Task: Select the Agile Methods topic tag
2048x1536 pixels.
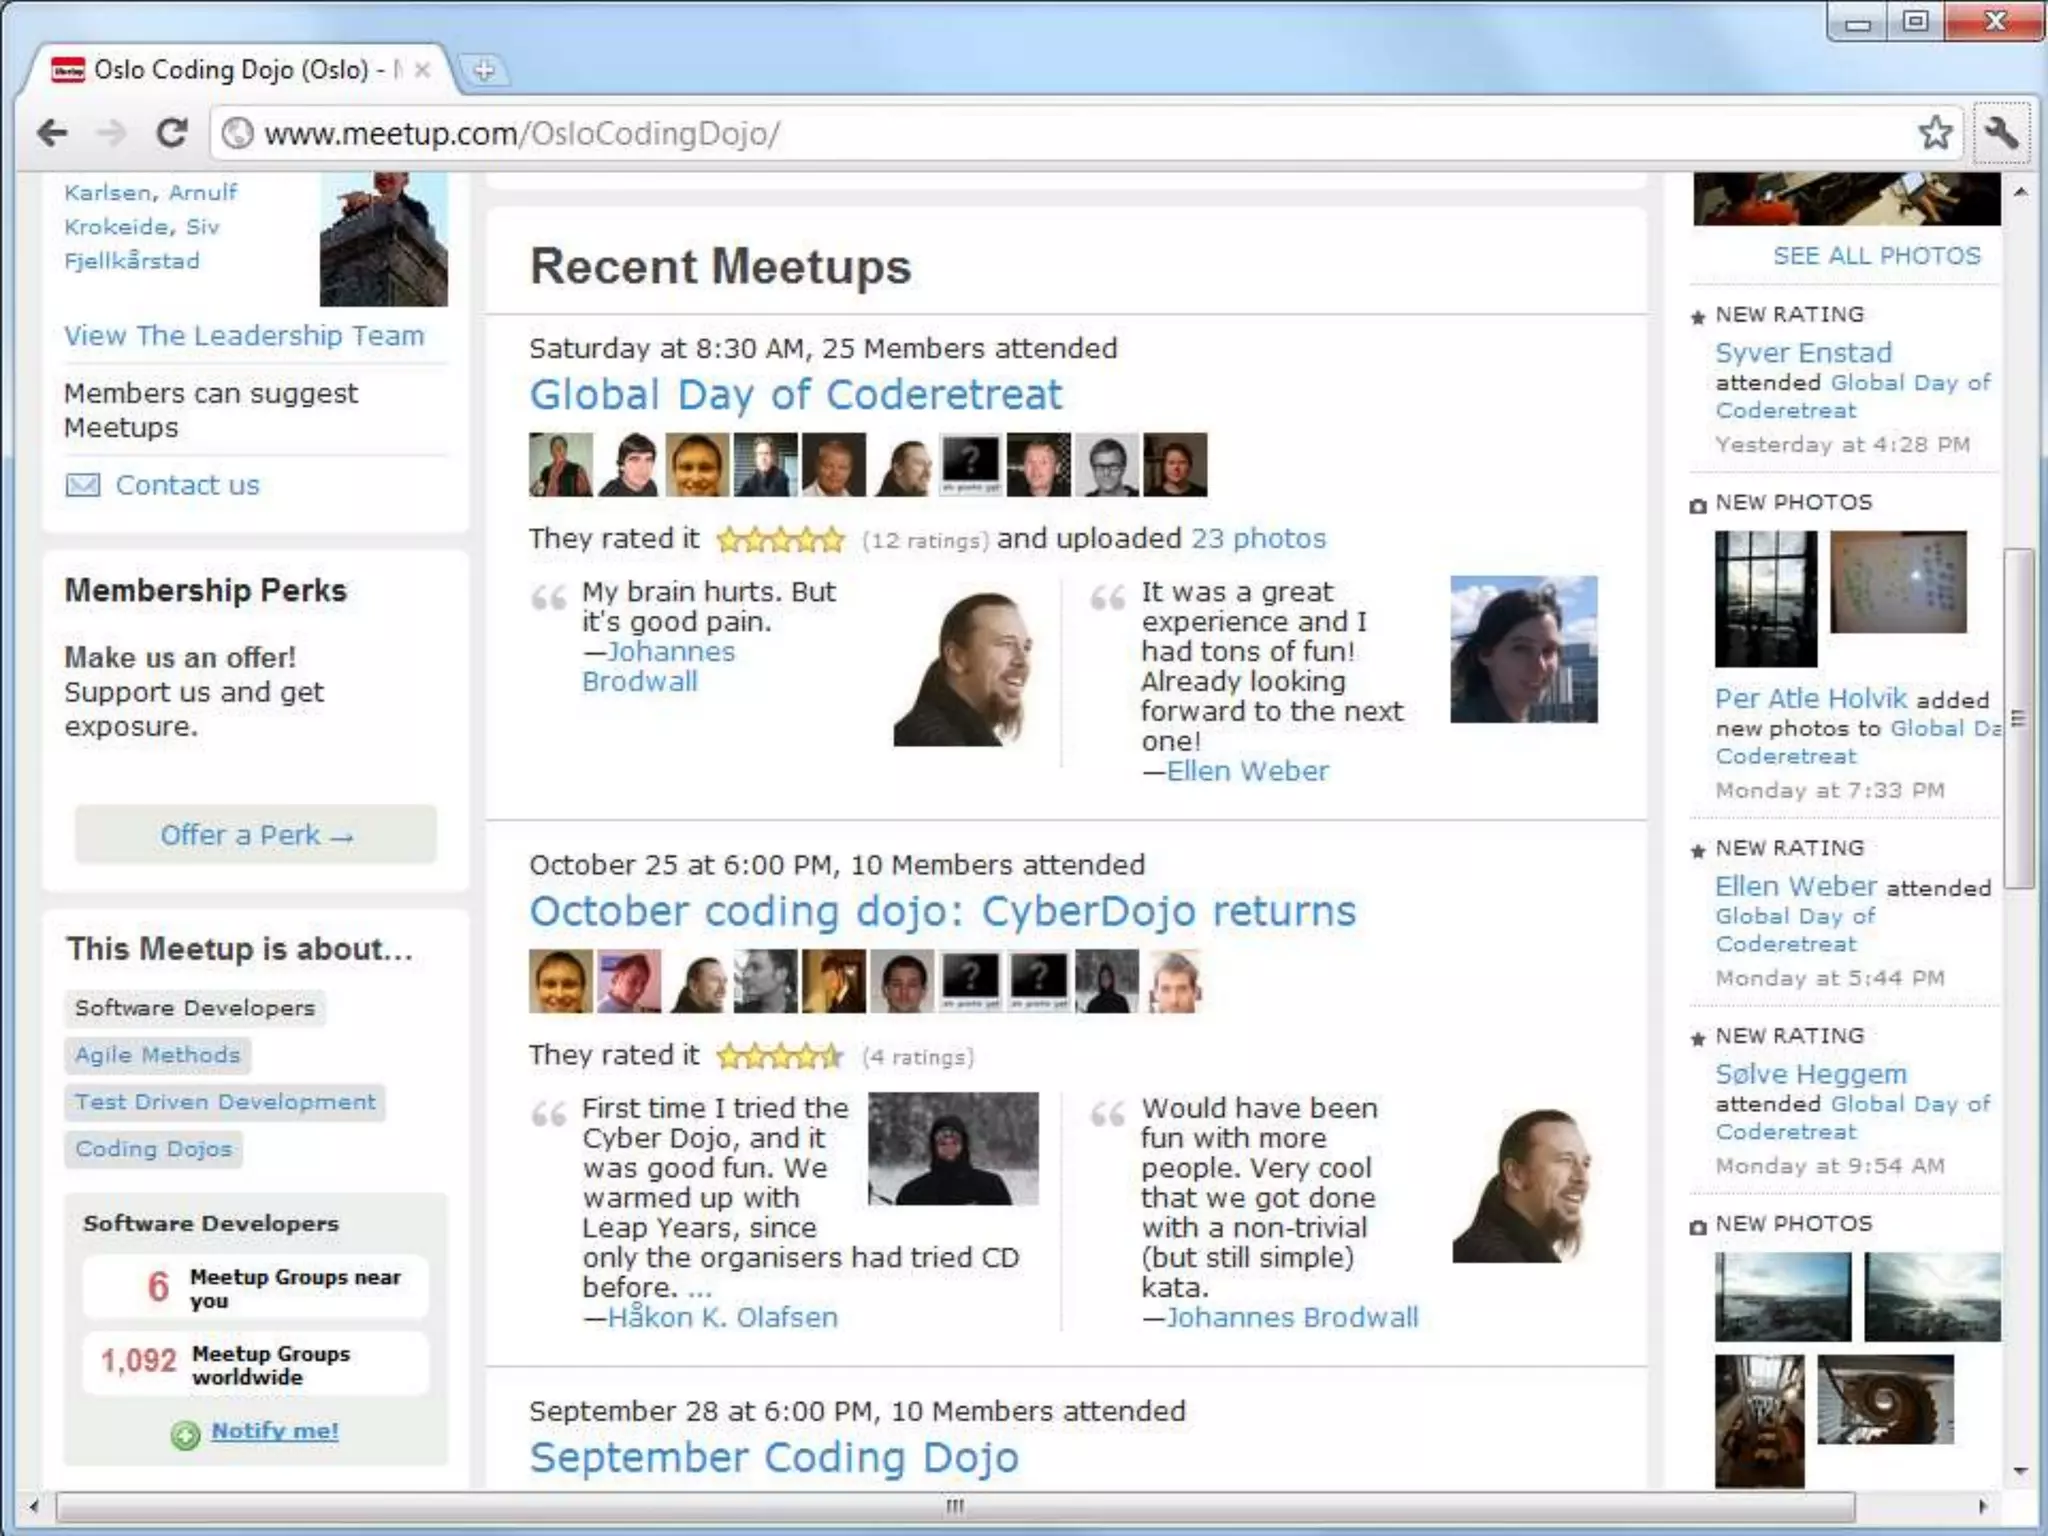Action: pos(158,1055)
